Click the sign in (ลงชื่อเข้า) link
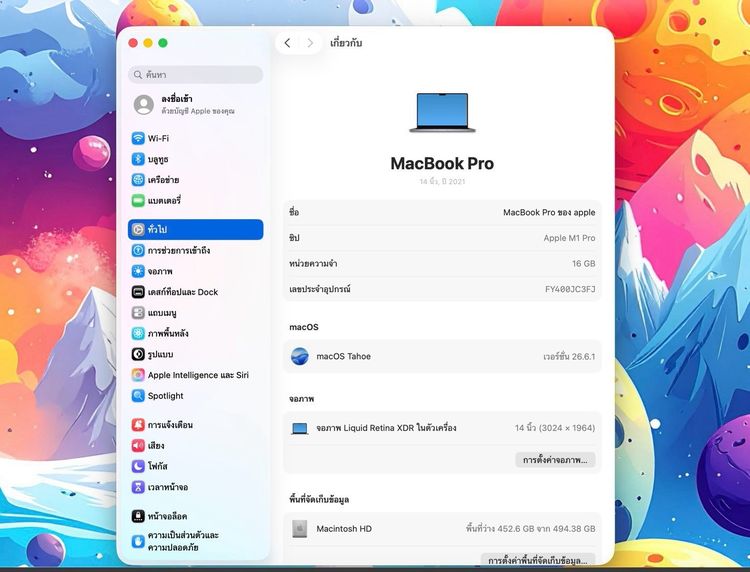Viewport: 750px width, 572px height. (x=177, y=99)
